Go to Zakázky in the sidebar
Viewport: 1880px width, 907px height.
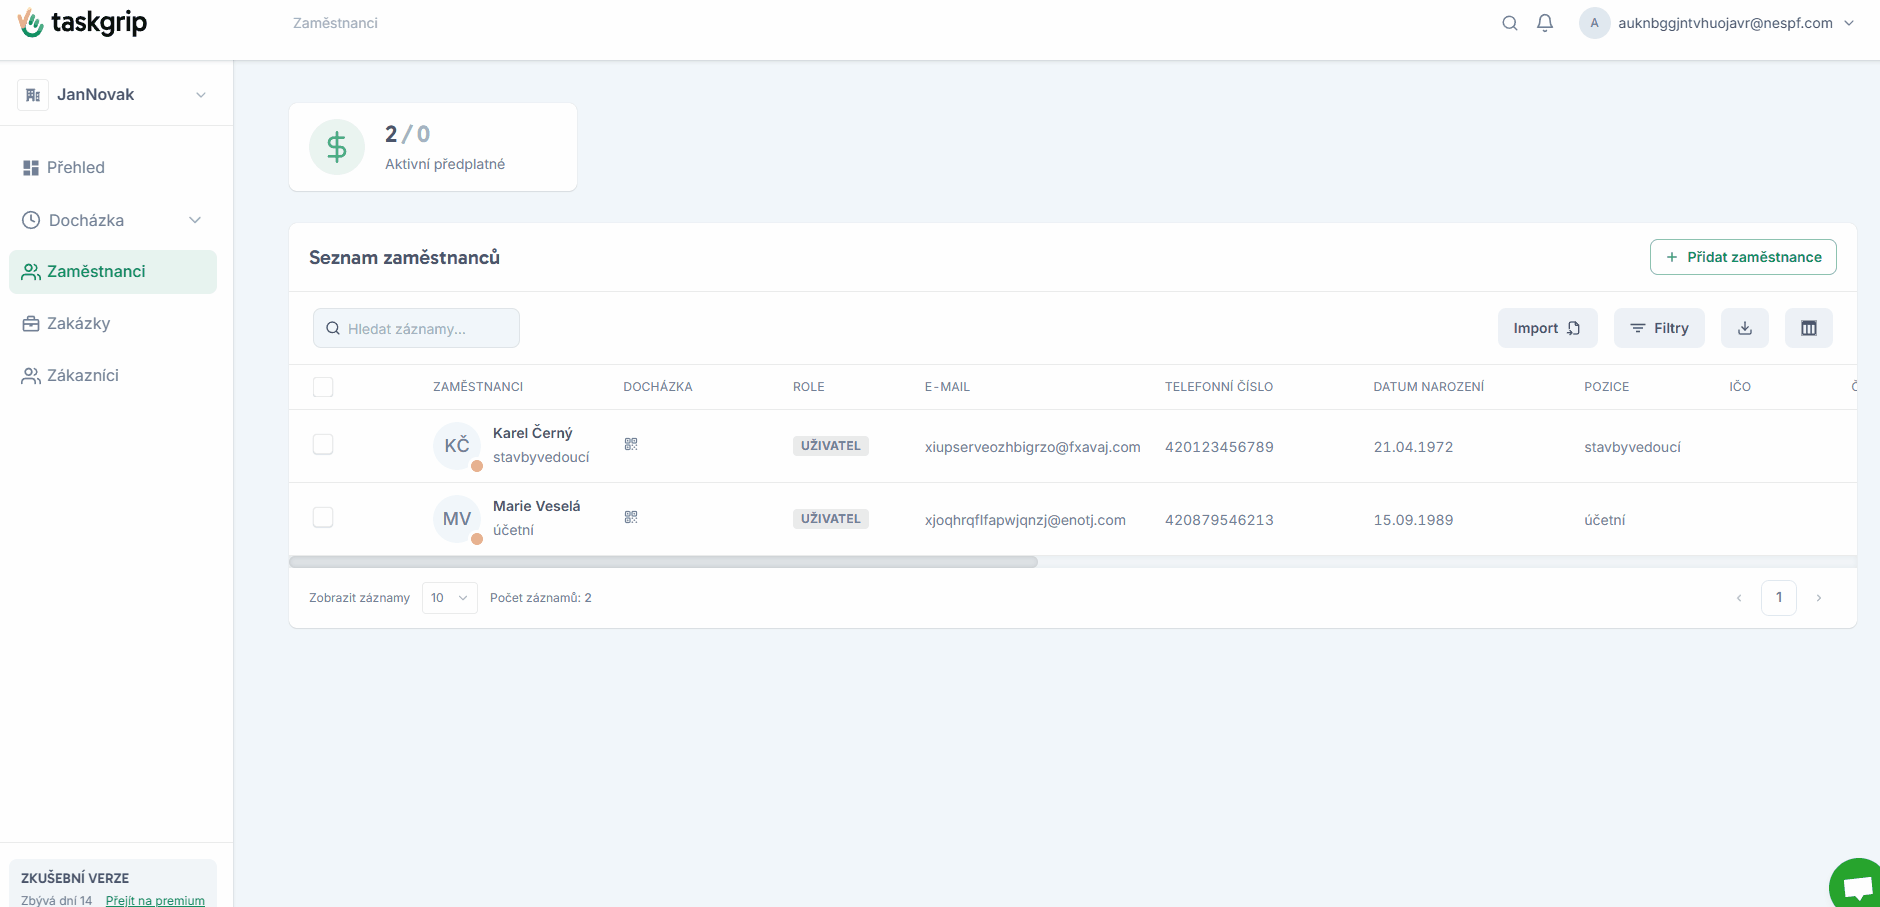(79, 323)
